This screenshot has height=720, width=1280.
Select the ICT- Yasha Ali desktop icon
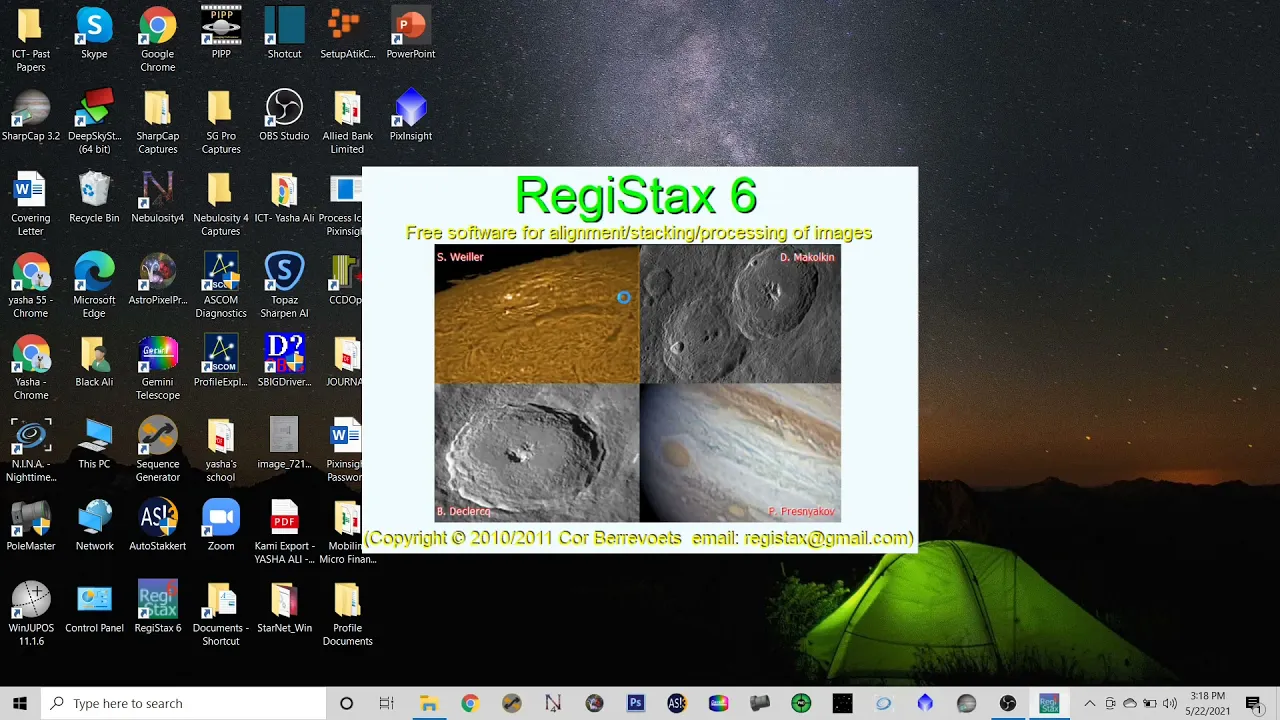click(x=284, y=196)
